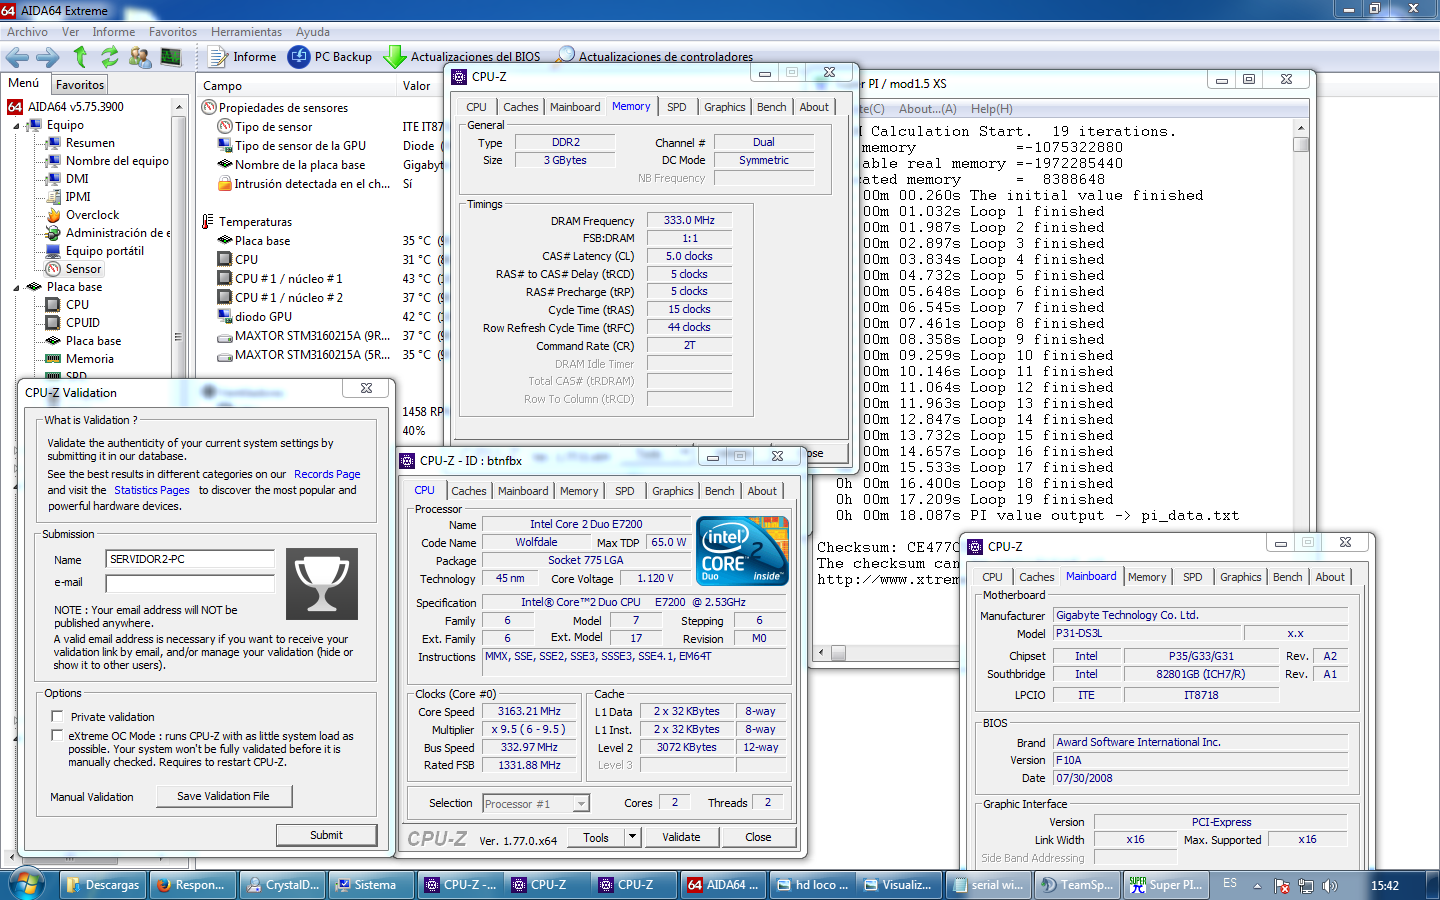The width and height of the screenshot is (1440, 900).
Task: Select Overclock in AIDA64 tree
Action: point(92,215)
